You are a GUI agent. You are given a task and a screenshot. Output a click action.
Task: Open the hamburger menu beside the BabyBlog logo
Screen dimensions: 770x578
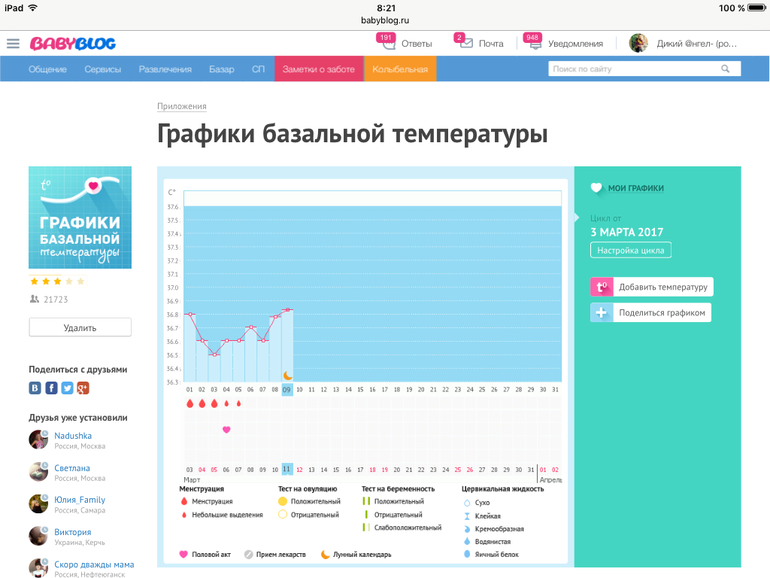[x=13, y=43]
